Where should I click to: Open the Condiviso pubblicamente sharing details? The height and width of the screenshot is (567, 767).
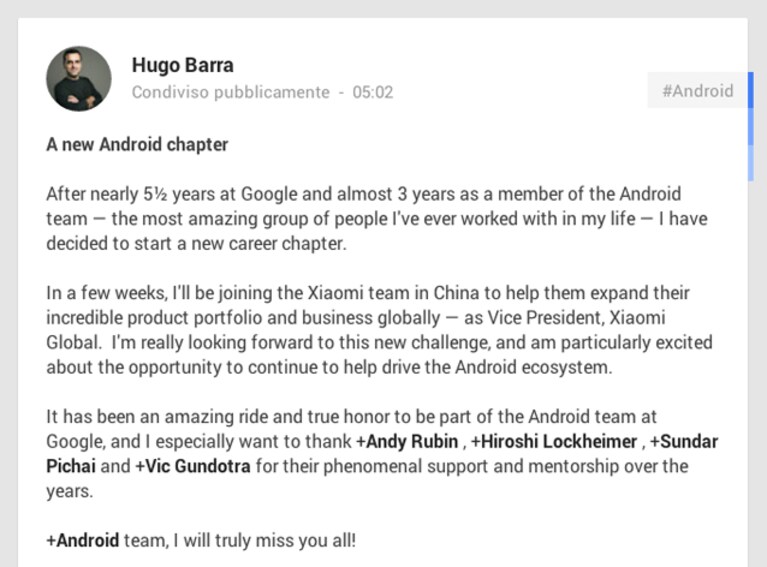pos(230,92)
